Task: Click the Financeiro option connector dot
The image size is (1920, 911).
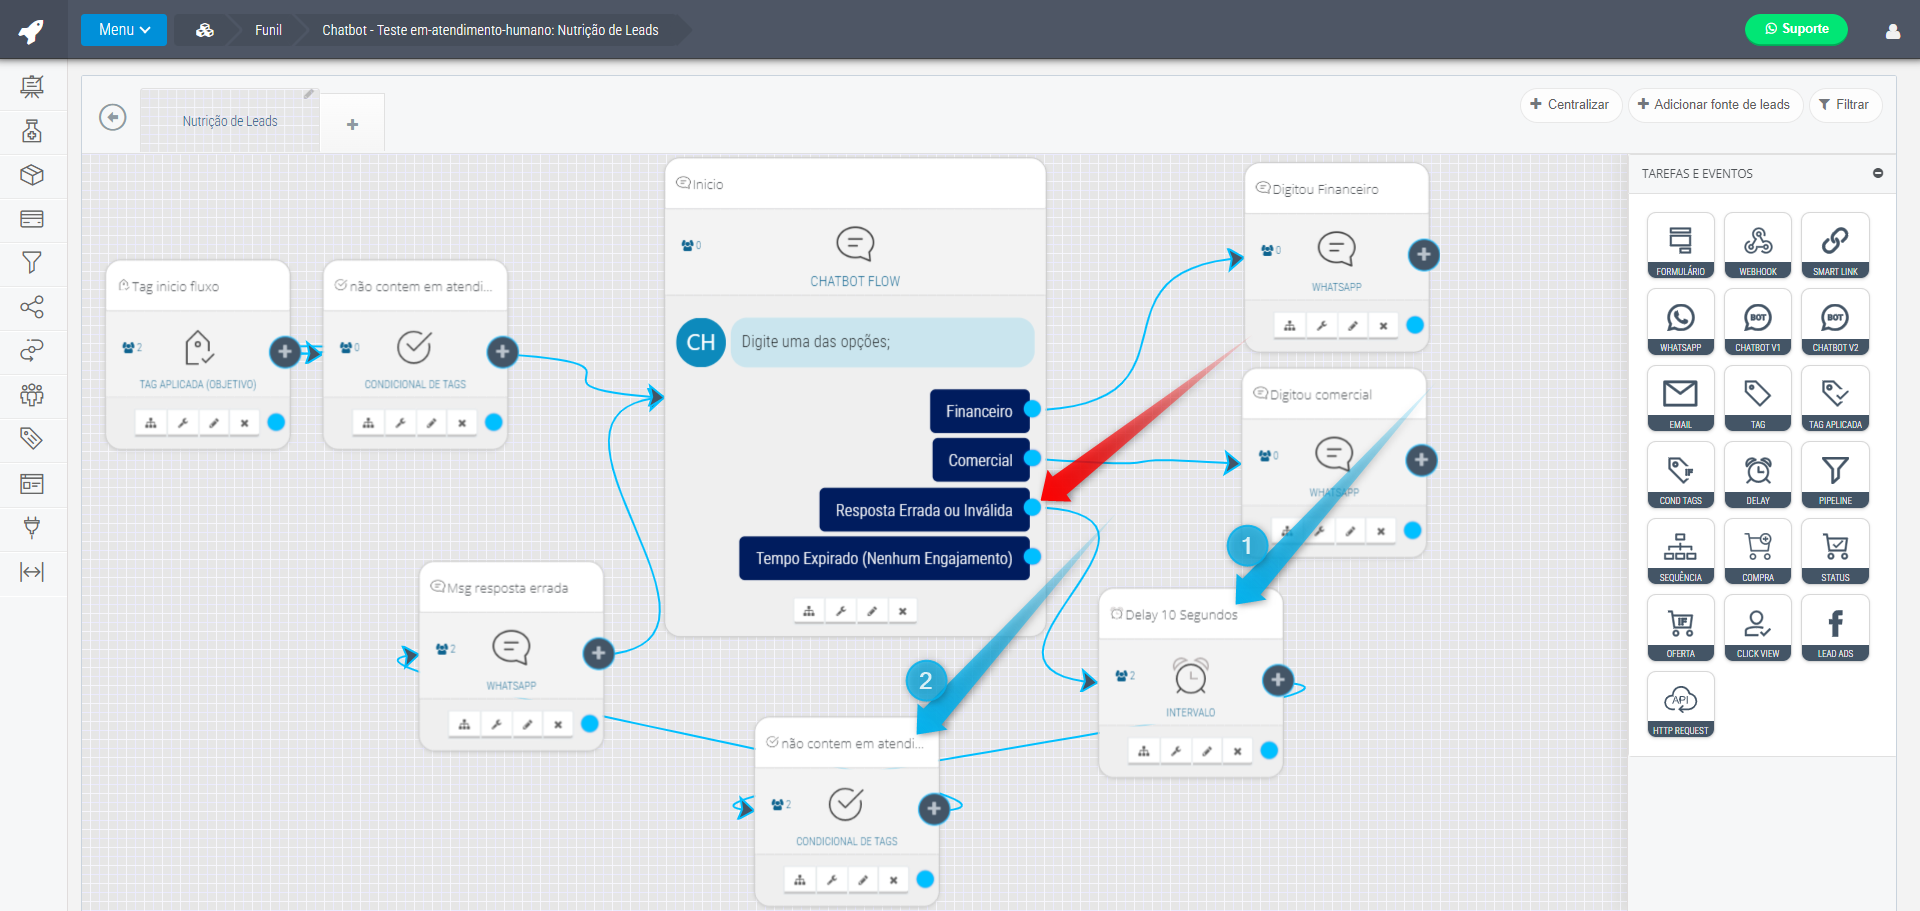Action: tap(1032, 409)
